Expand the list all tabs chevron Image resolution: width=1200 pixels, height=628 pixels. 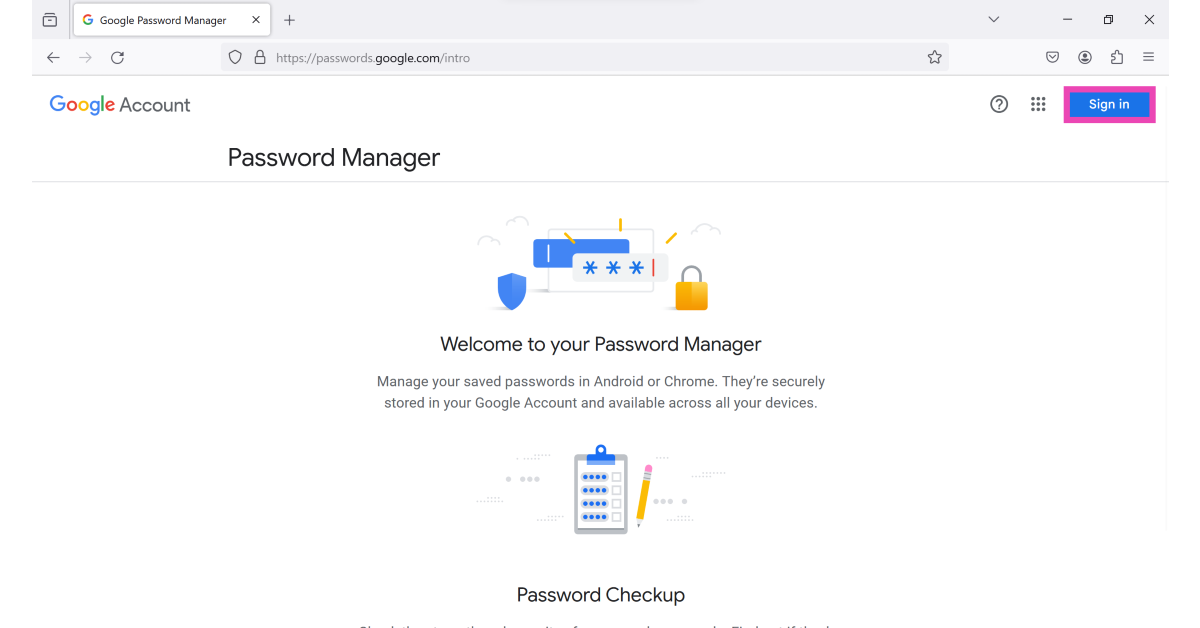[x=993, y=20]
